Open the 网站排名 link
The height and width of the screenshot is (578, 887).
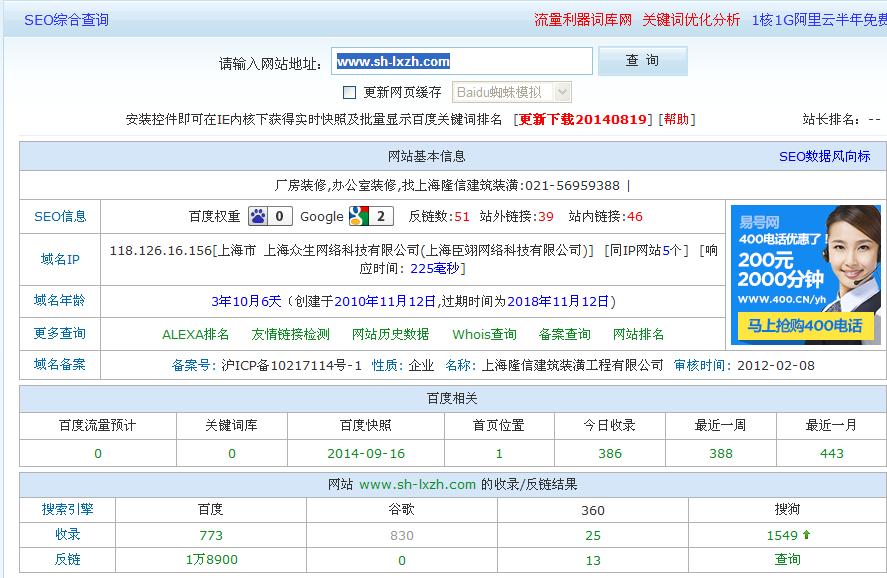[x=638, y=334]
